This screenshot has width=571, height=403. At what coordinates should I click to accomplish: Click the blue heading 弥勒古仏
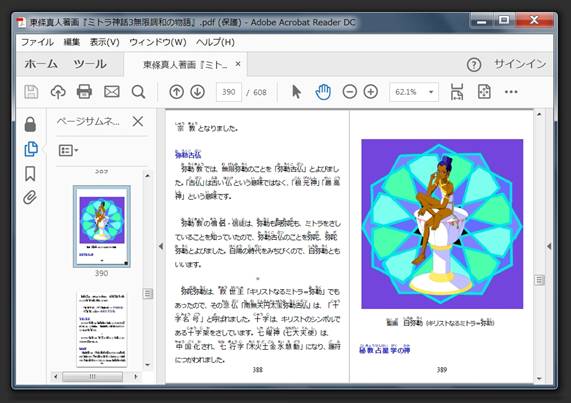(188, 155)
